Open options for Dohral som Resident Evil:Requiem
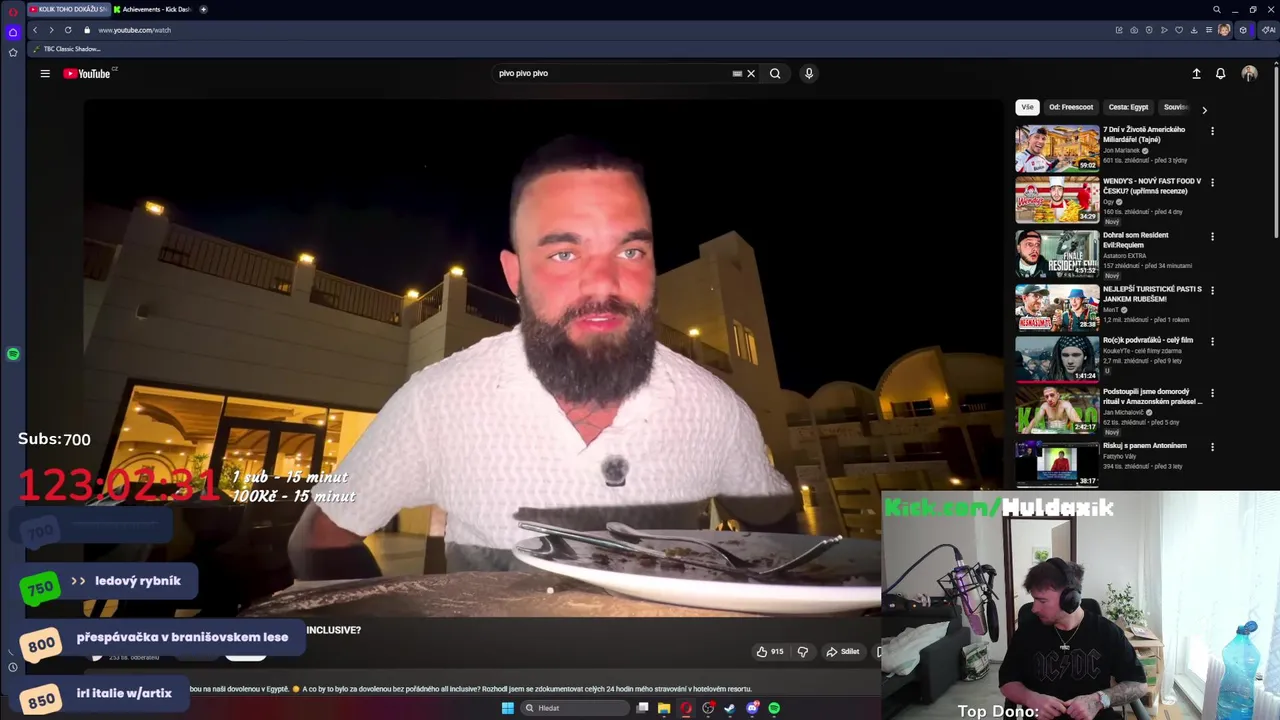 [1212, 237]
